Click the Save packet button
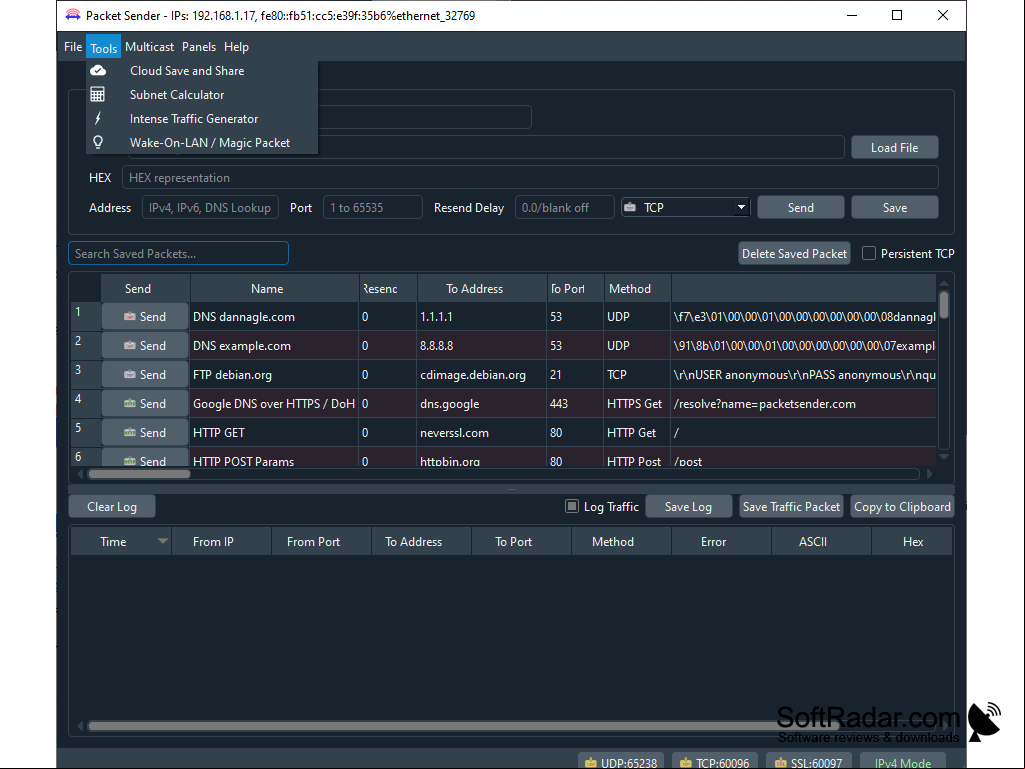The width and height of the screenshot is (1025, 769). pyautogui.click(x=894, y=208)
